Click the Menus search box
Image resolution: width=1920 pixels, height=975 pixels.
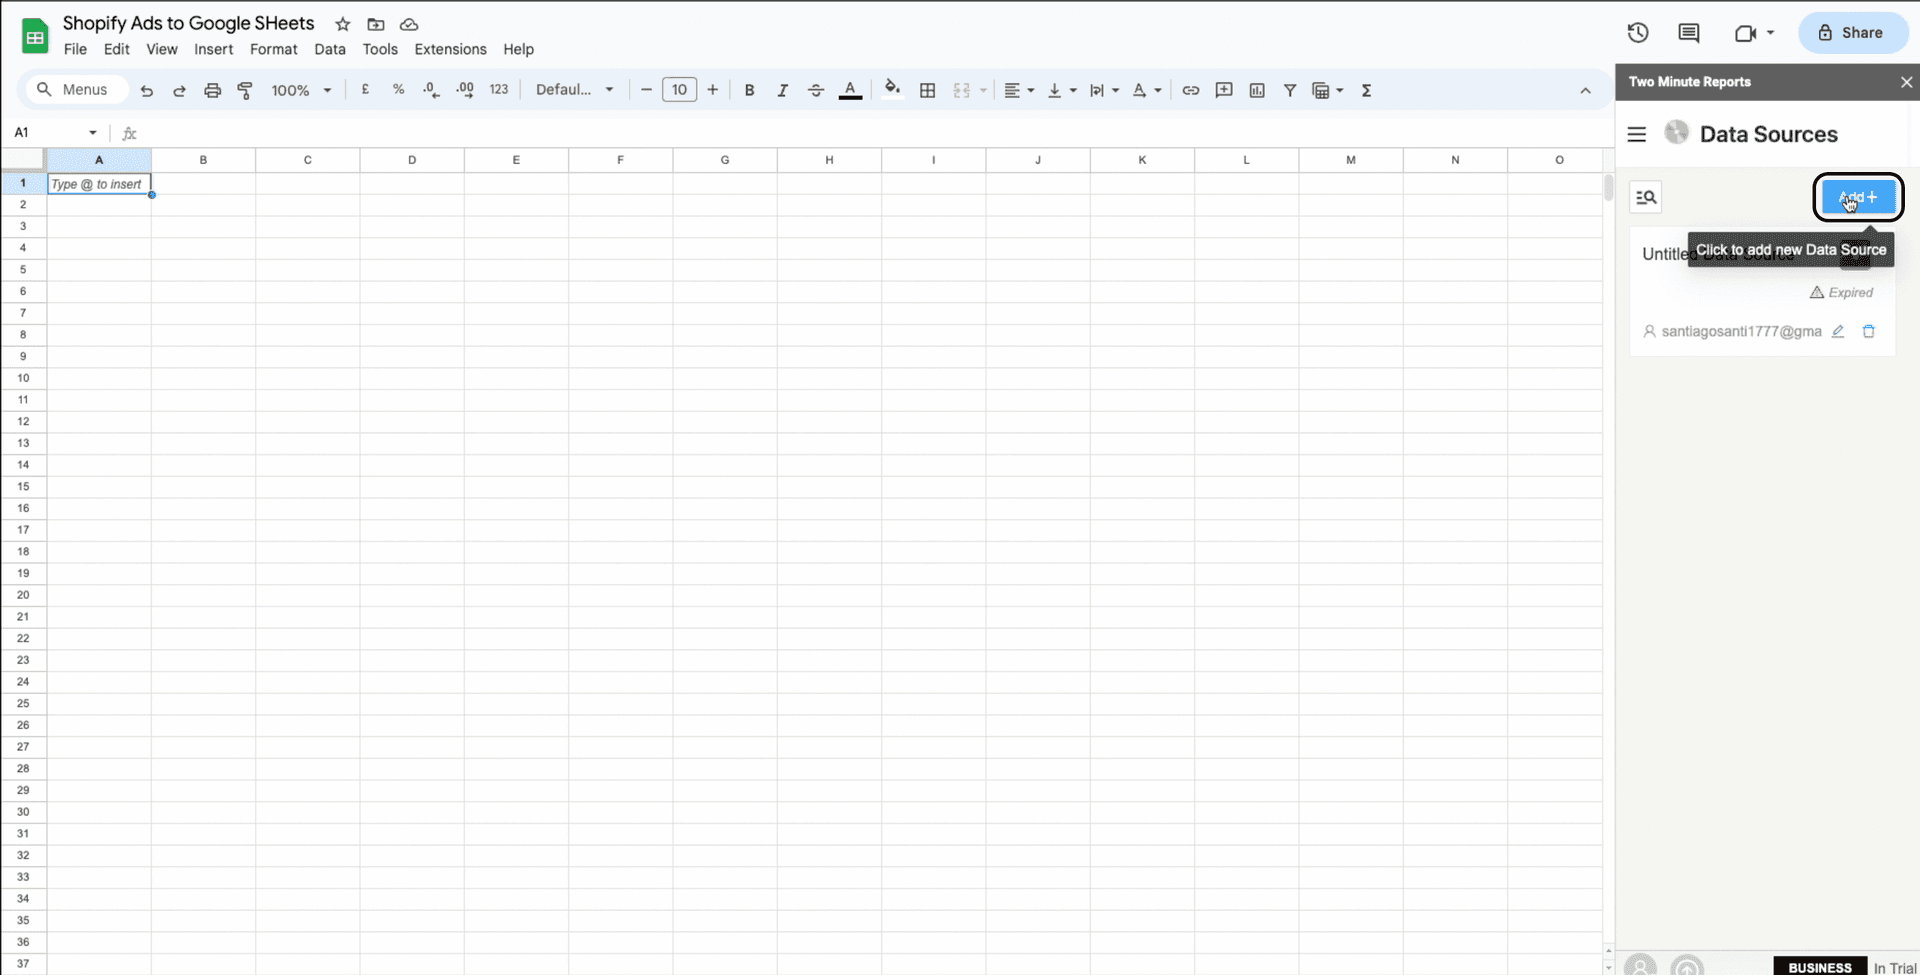(76, 90)
